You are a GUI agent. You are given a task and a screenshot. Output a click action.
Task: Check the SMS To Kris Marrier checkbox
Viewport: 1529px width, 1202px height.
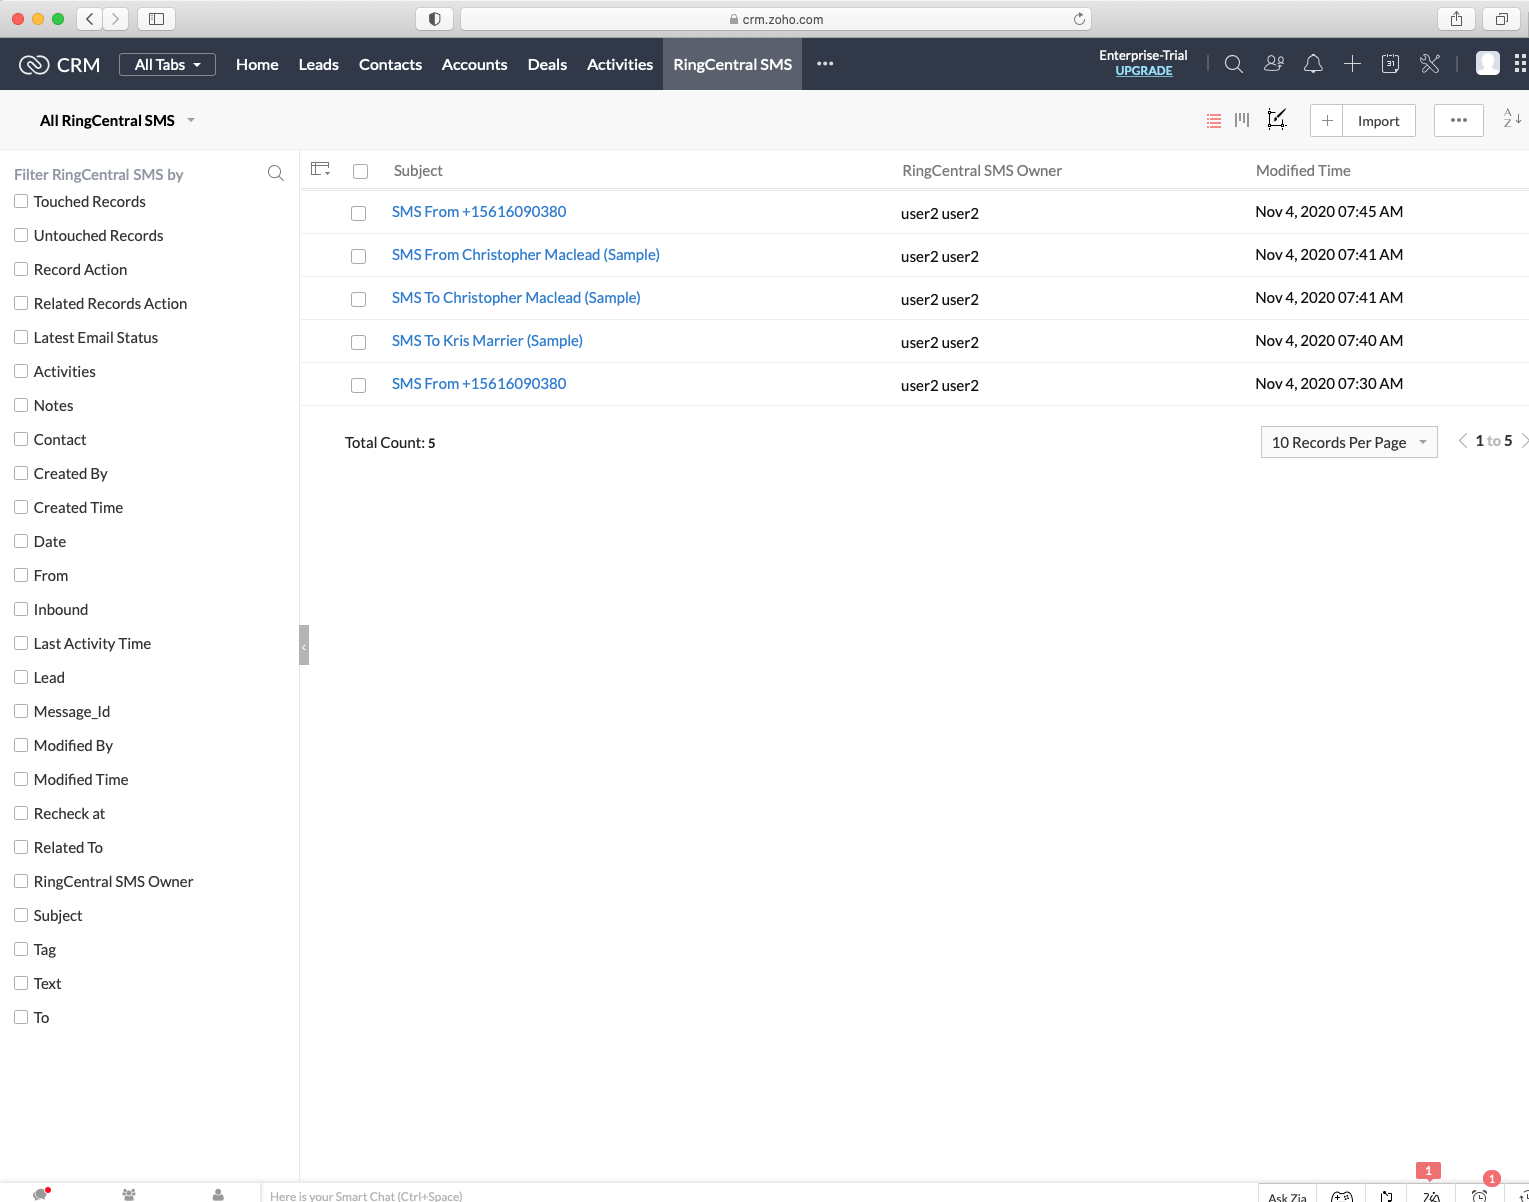click(x=359, y=342)
